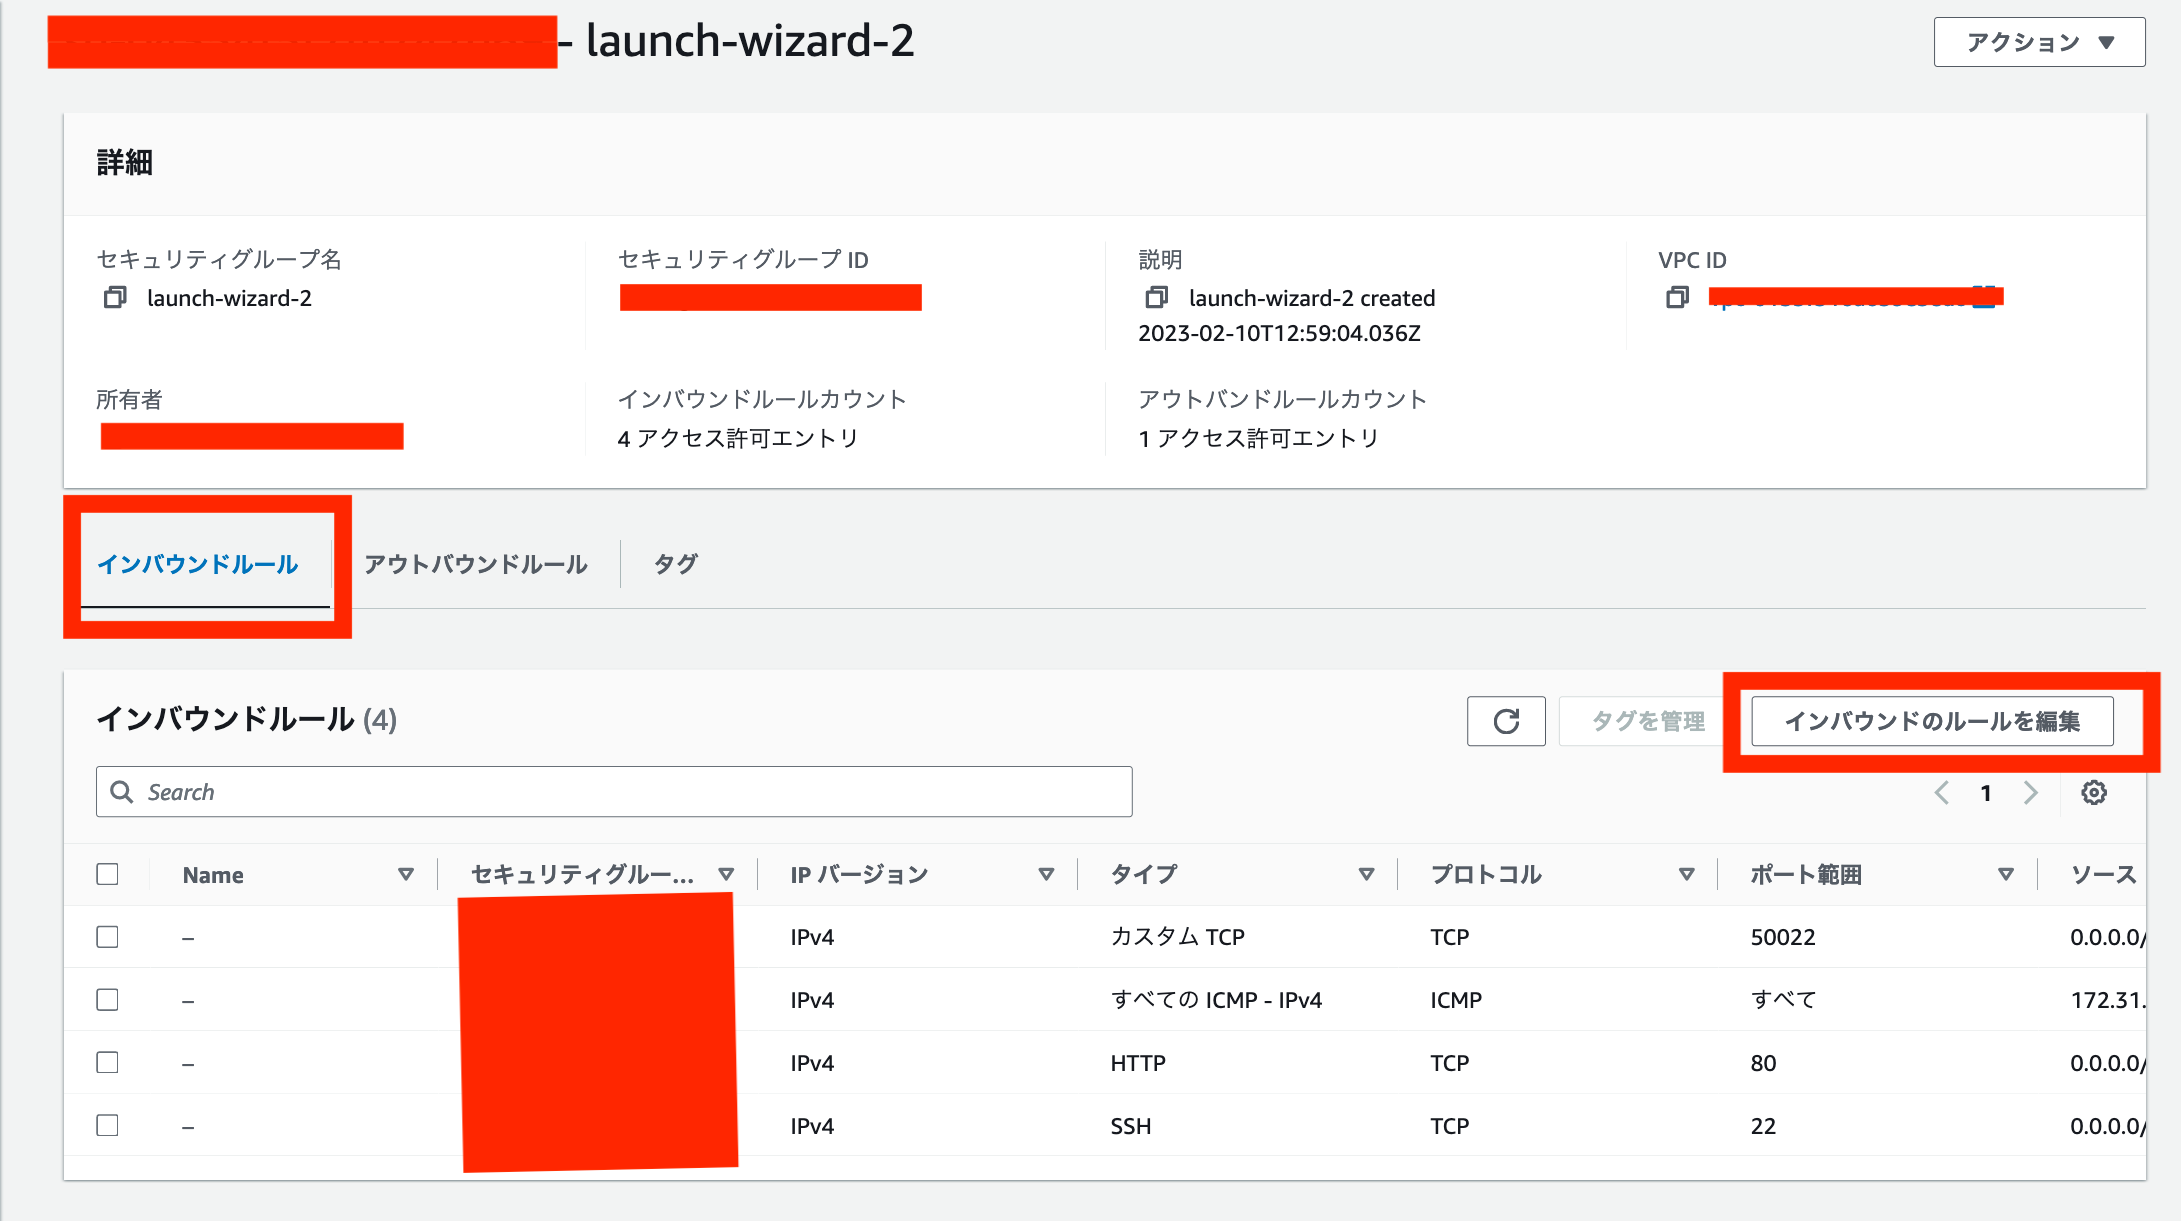Click page number 1 in pagination
The width and height of the screenshot is (2181, 1221).
point(1986,793)
